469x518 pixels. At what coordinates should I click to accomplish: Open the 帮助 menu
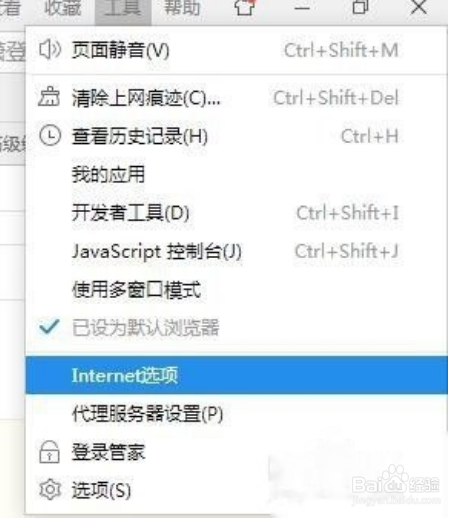tap(182, 8)
